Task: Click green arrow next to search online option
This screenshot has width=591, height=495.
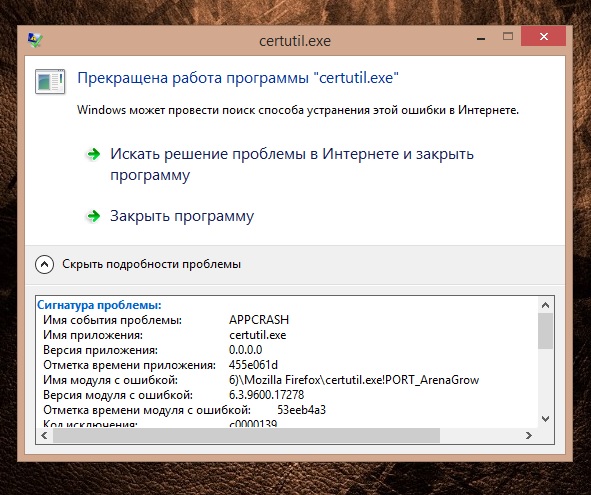Action: [x=93, y=154]
